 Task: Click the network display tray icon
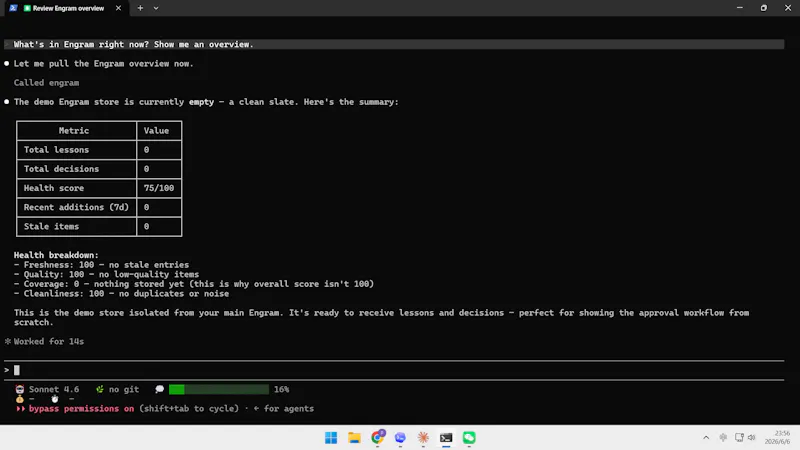pyautogui.click(x=739, y=438)
